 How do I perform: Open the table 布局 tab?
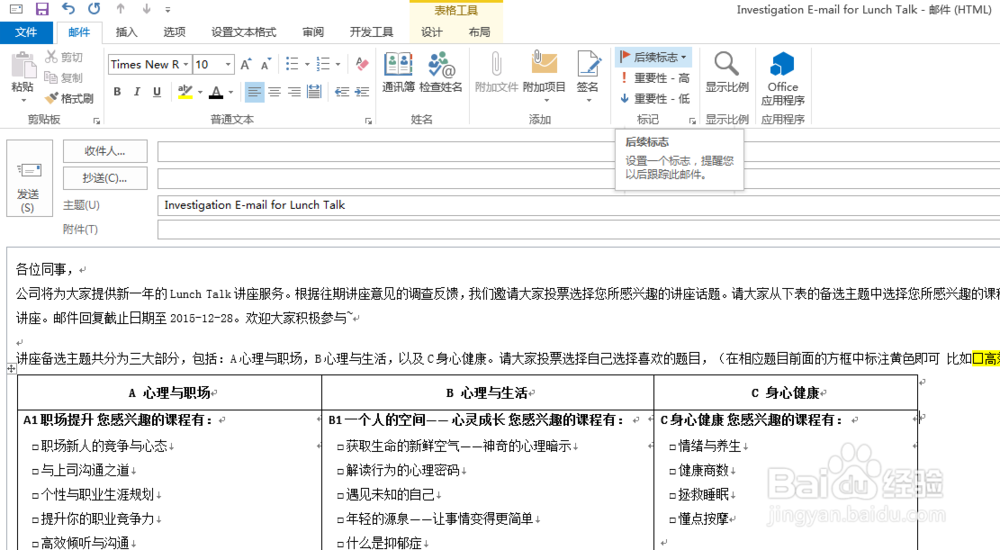click(x=480, y=32)
